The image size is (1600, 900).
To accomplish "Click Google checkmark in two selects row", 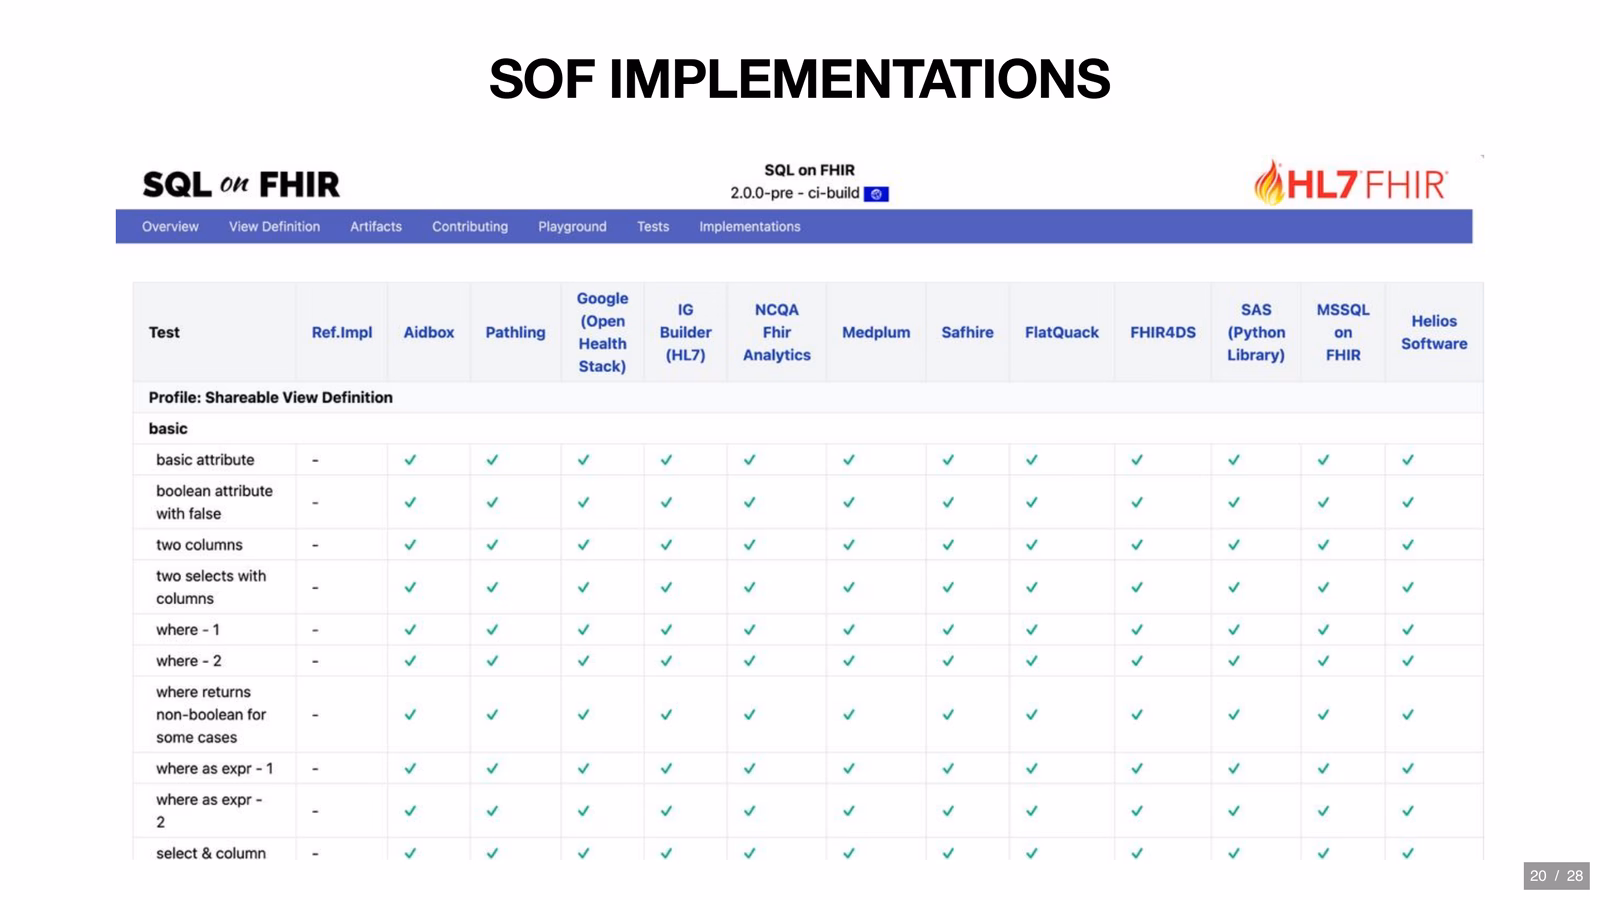I will pos(583,587).
